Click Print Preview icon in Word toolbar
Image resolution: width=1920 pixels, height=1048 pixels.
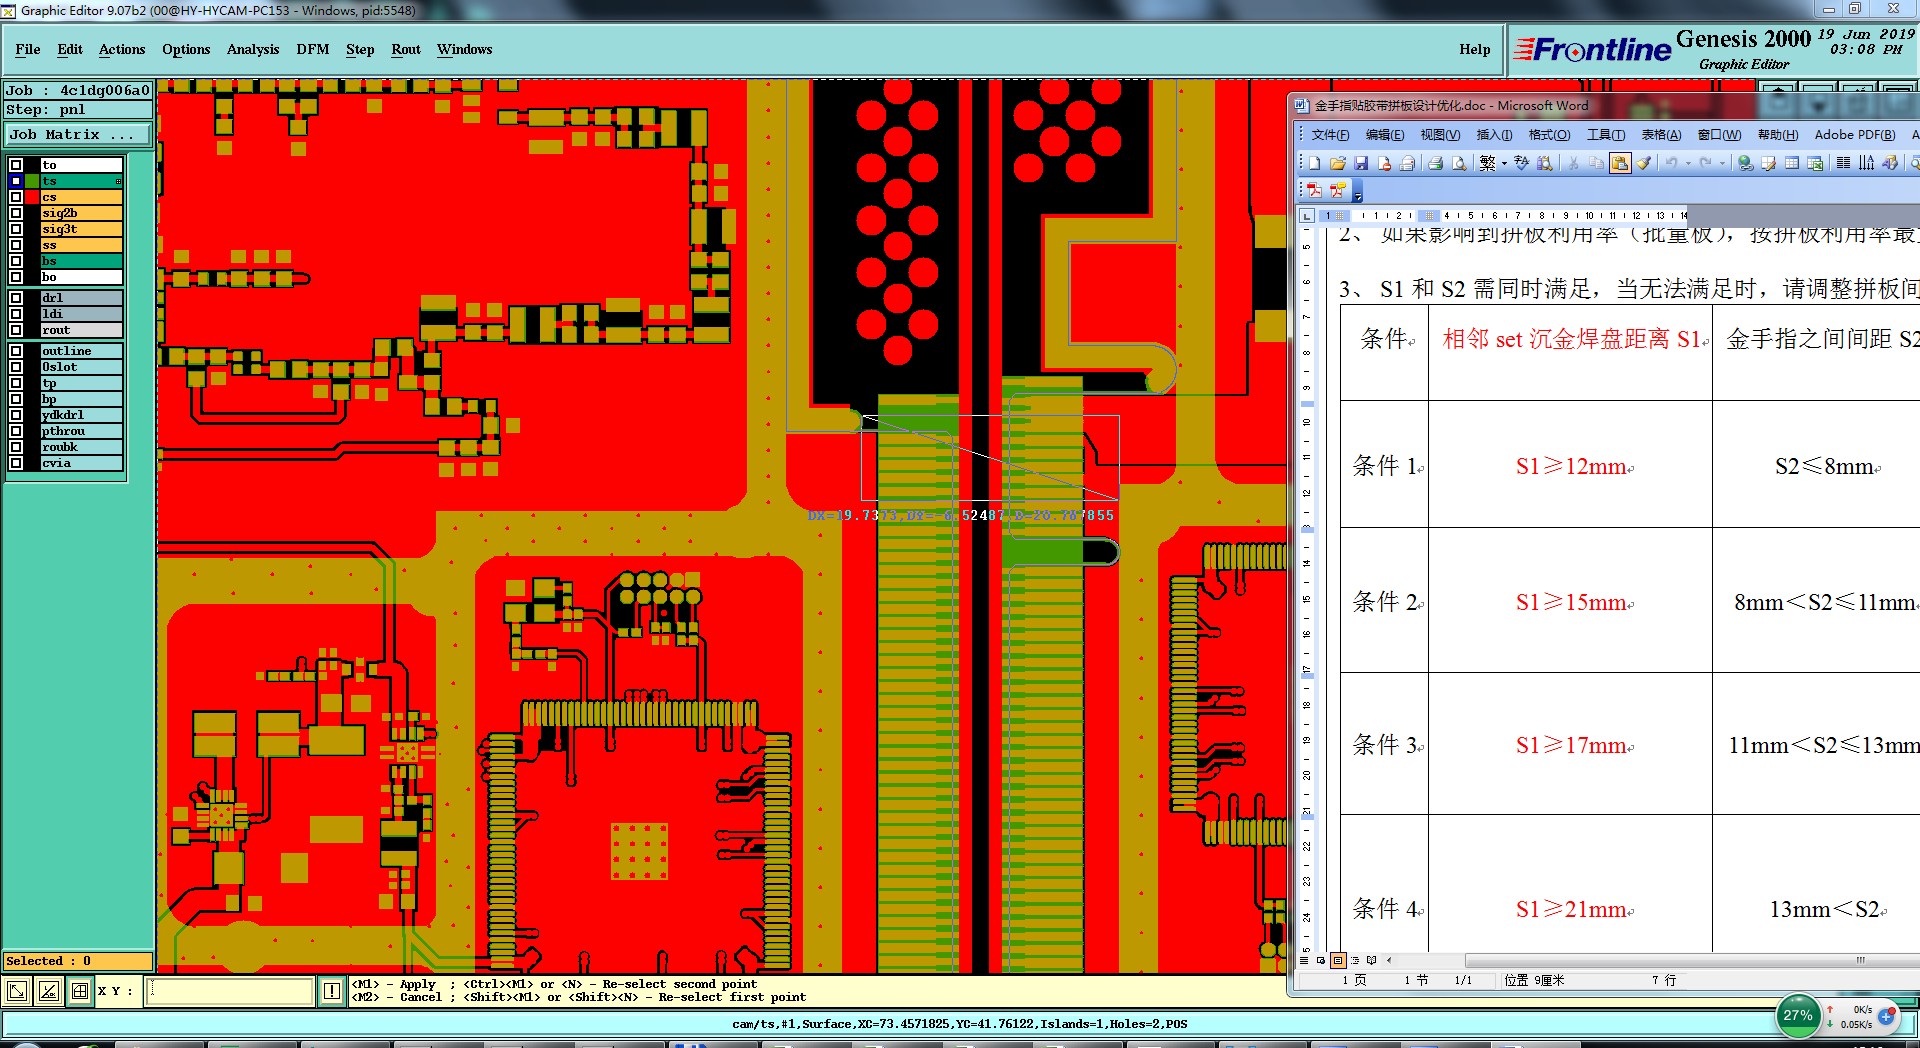tap(1458, 163)
